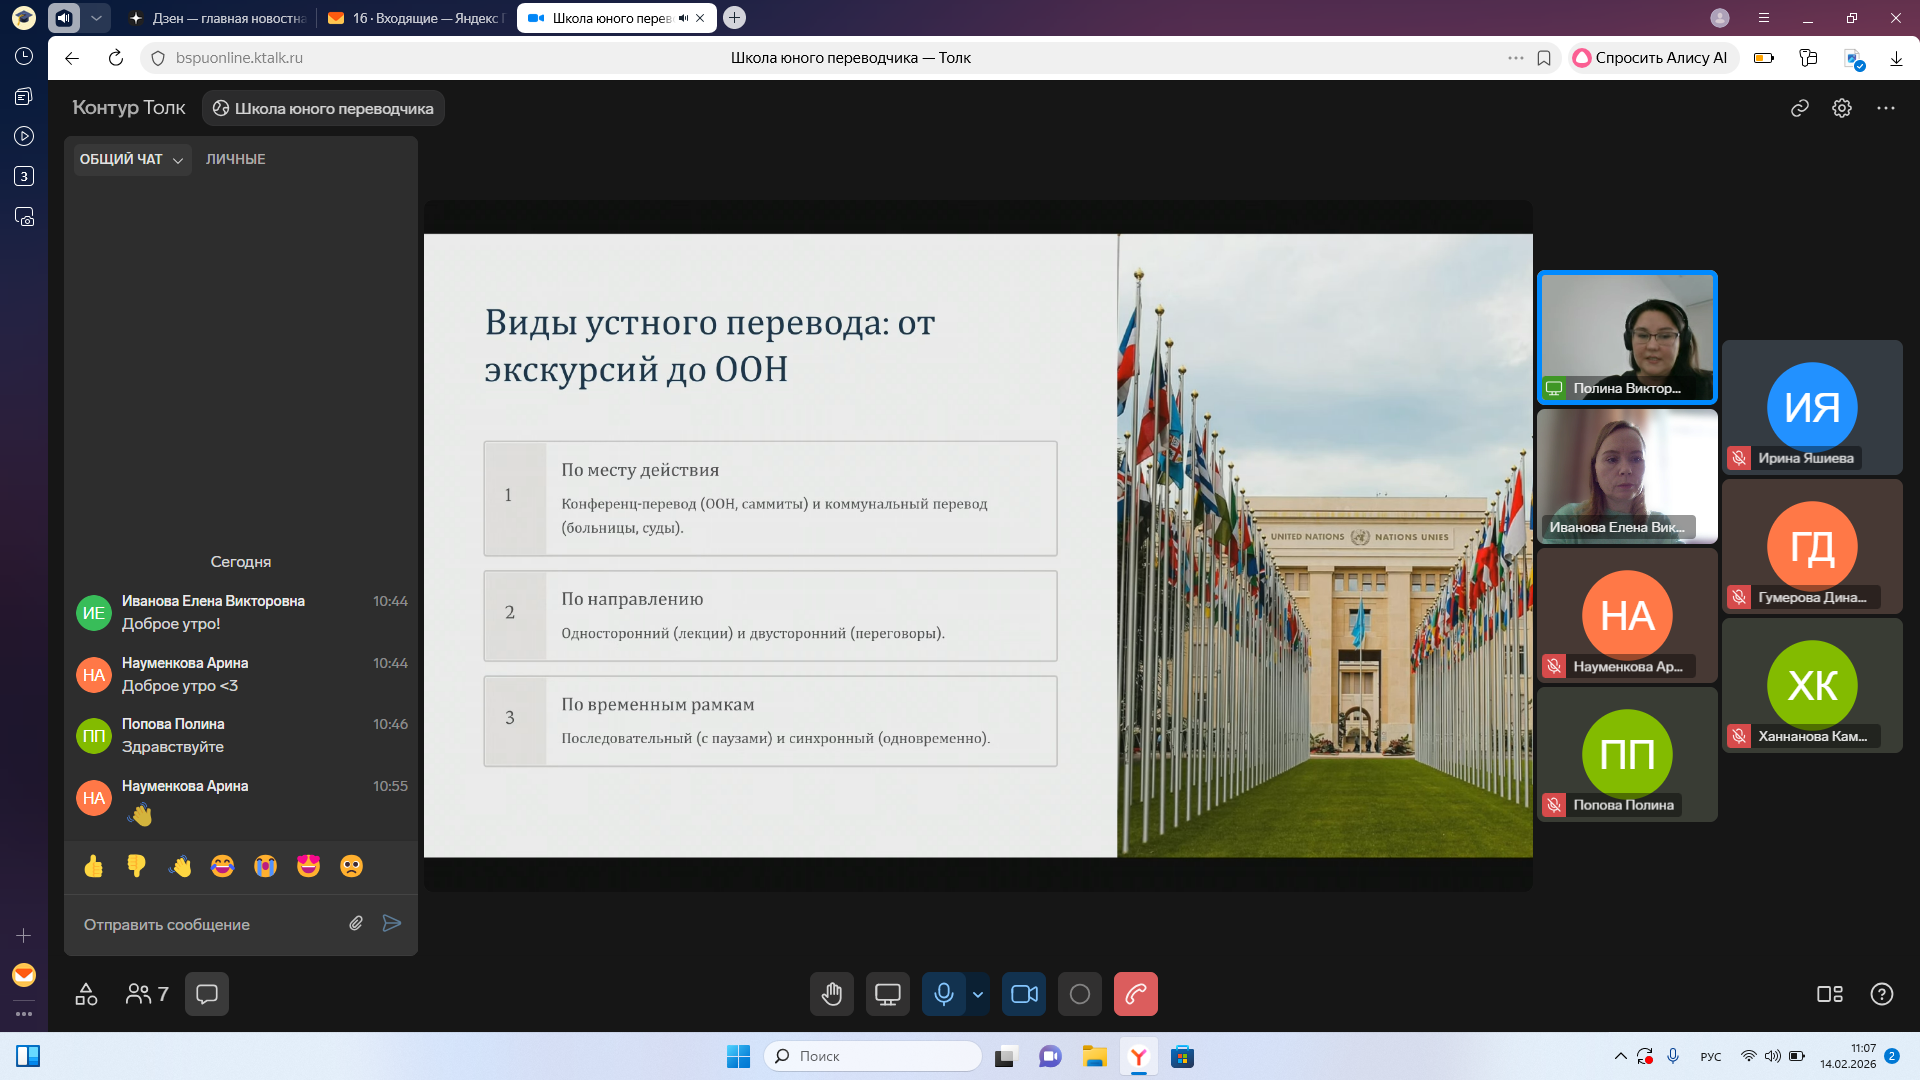Mute the microphone
This screenshot has height=1080, width=1920.
pos(943,994)
